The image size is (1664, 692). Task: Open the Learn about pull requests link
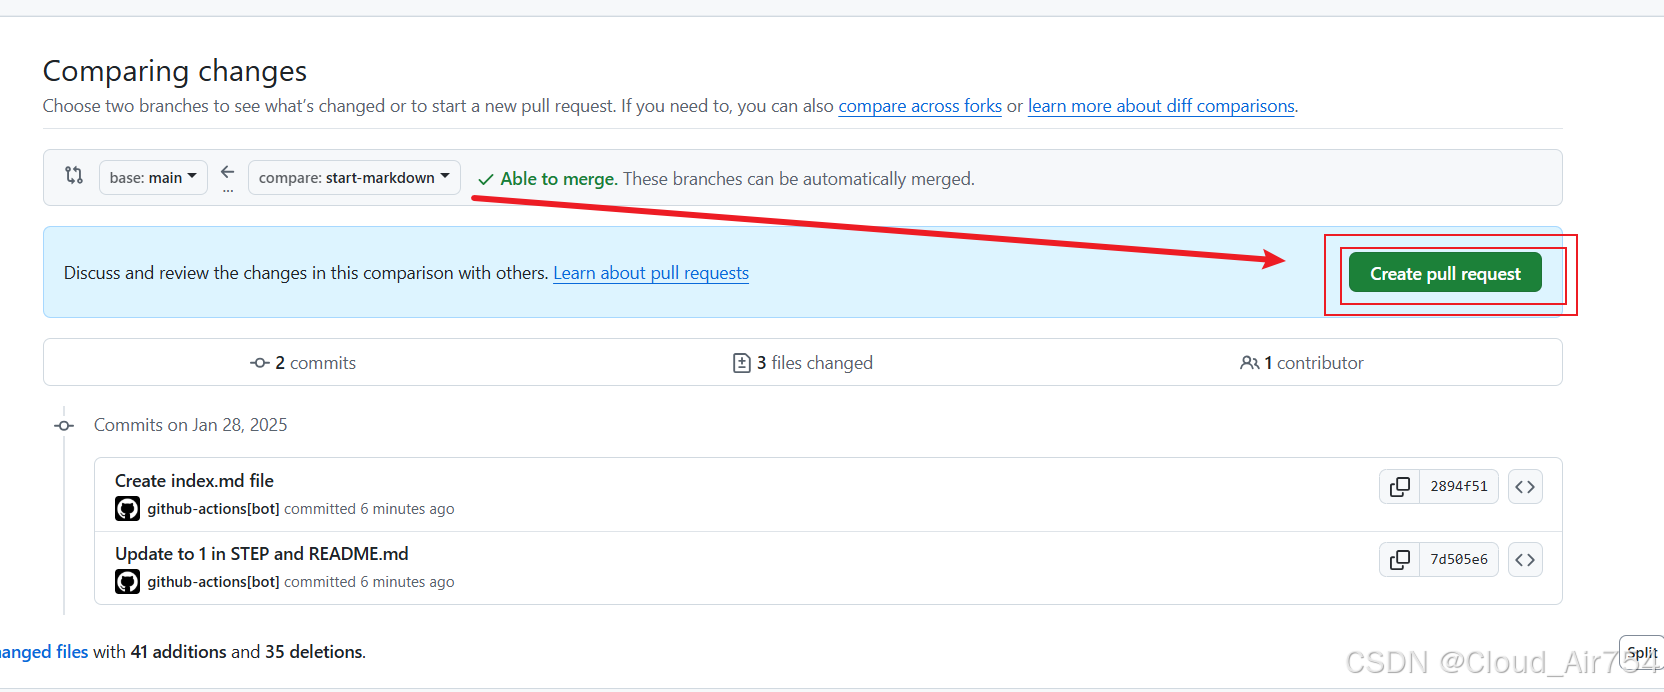tap(651, 273)
